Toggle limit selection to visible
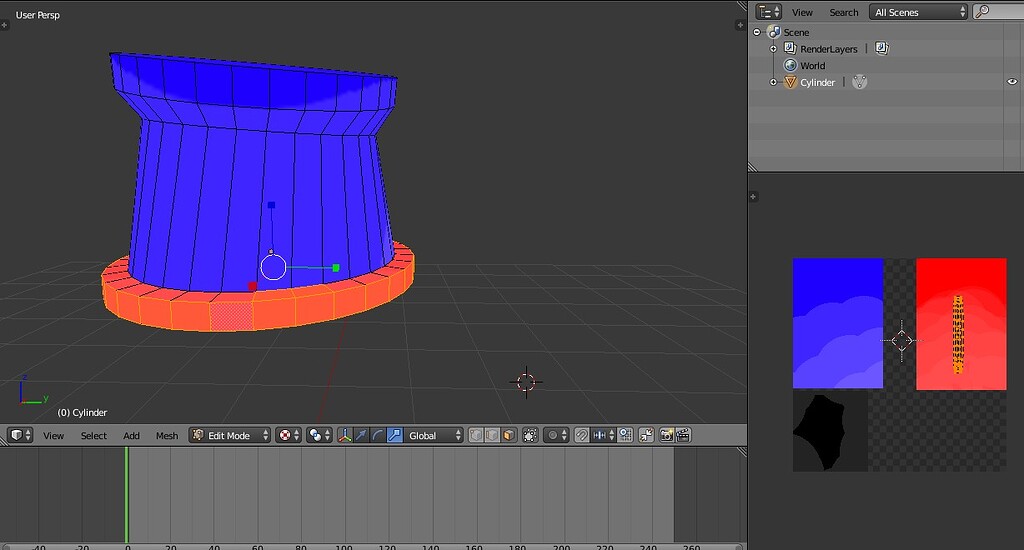The width and height of the screenshot is (1024, 550). [530, 435]
